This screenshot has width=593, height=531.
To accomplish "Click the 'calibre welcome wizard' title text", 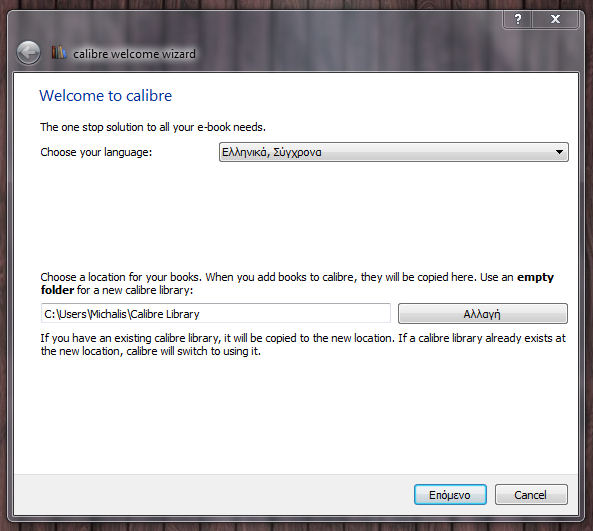I will click(134, 54).
